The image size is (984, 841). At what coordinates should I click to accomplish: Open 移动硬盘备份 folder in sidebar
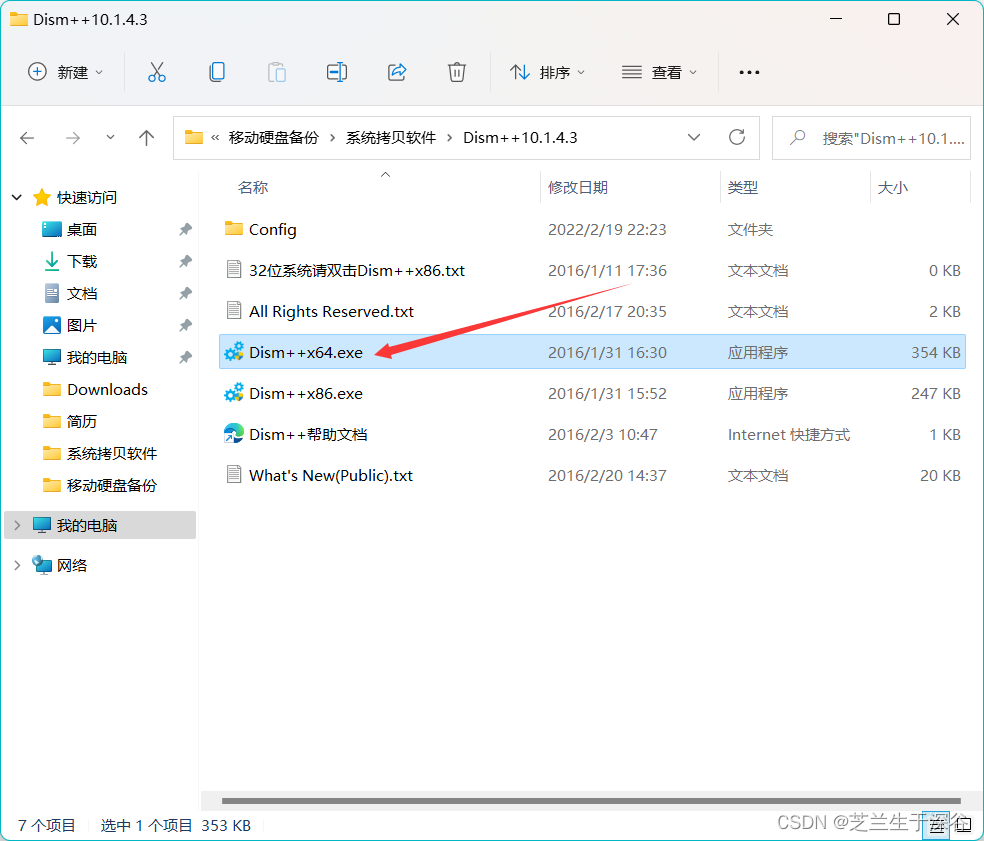(112, 486)
